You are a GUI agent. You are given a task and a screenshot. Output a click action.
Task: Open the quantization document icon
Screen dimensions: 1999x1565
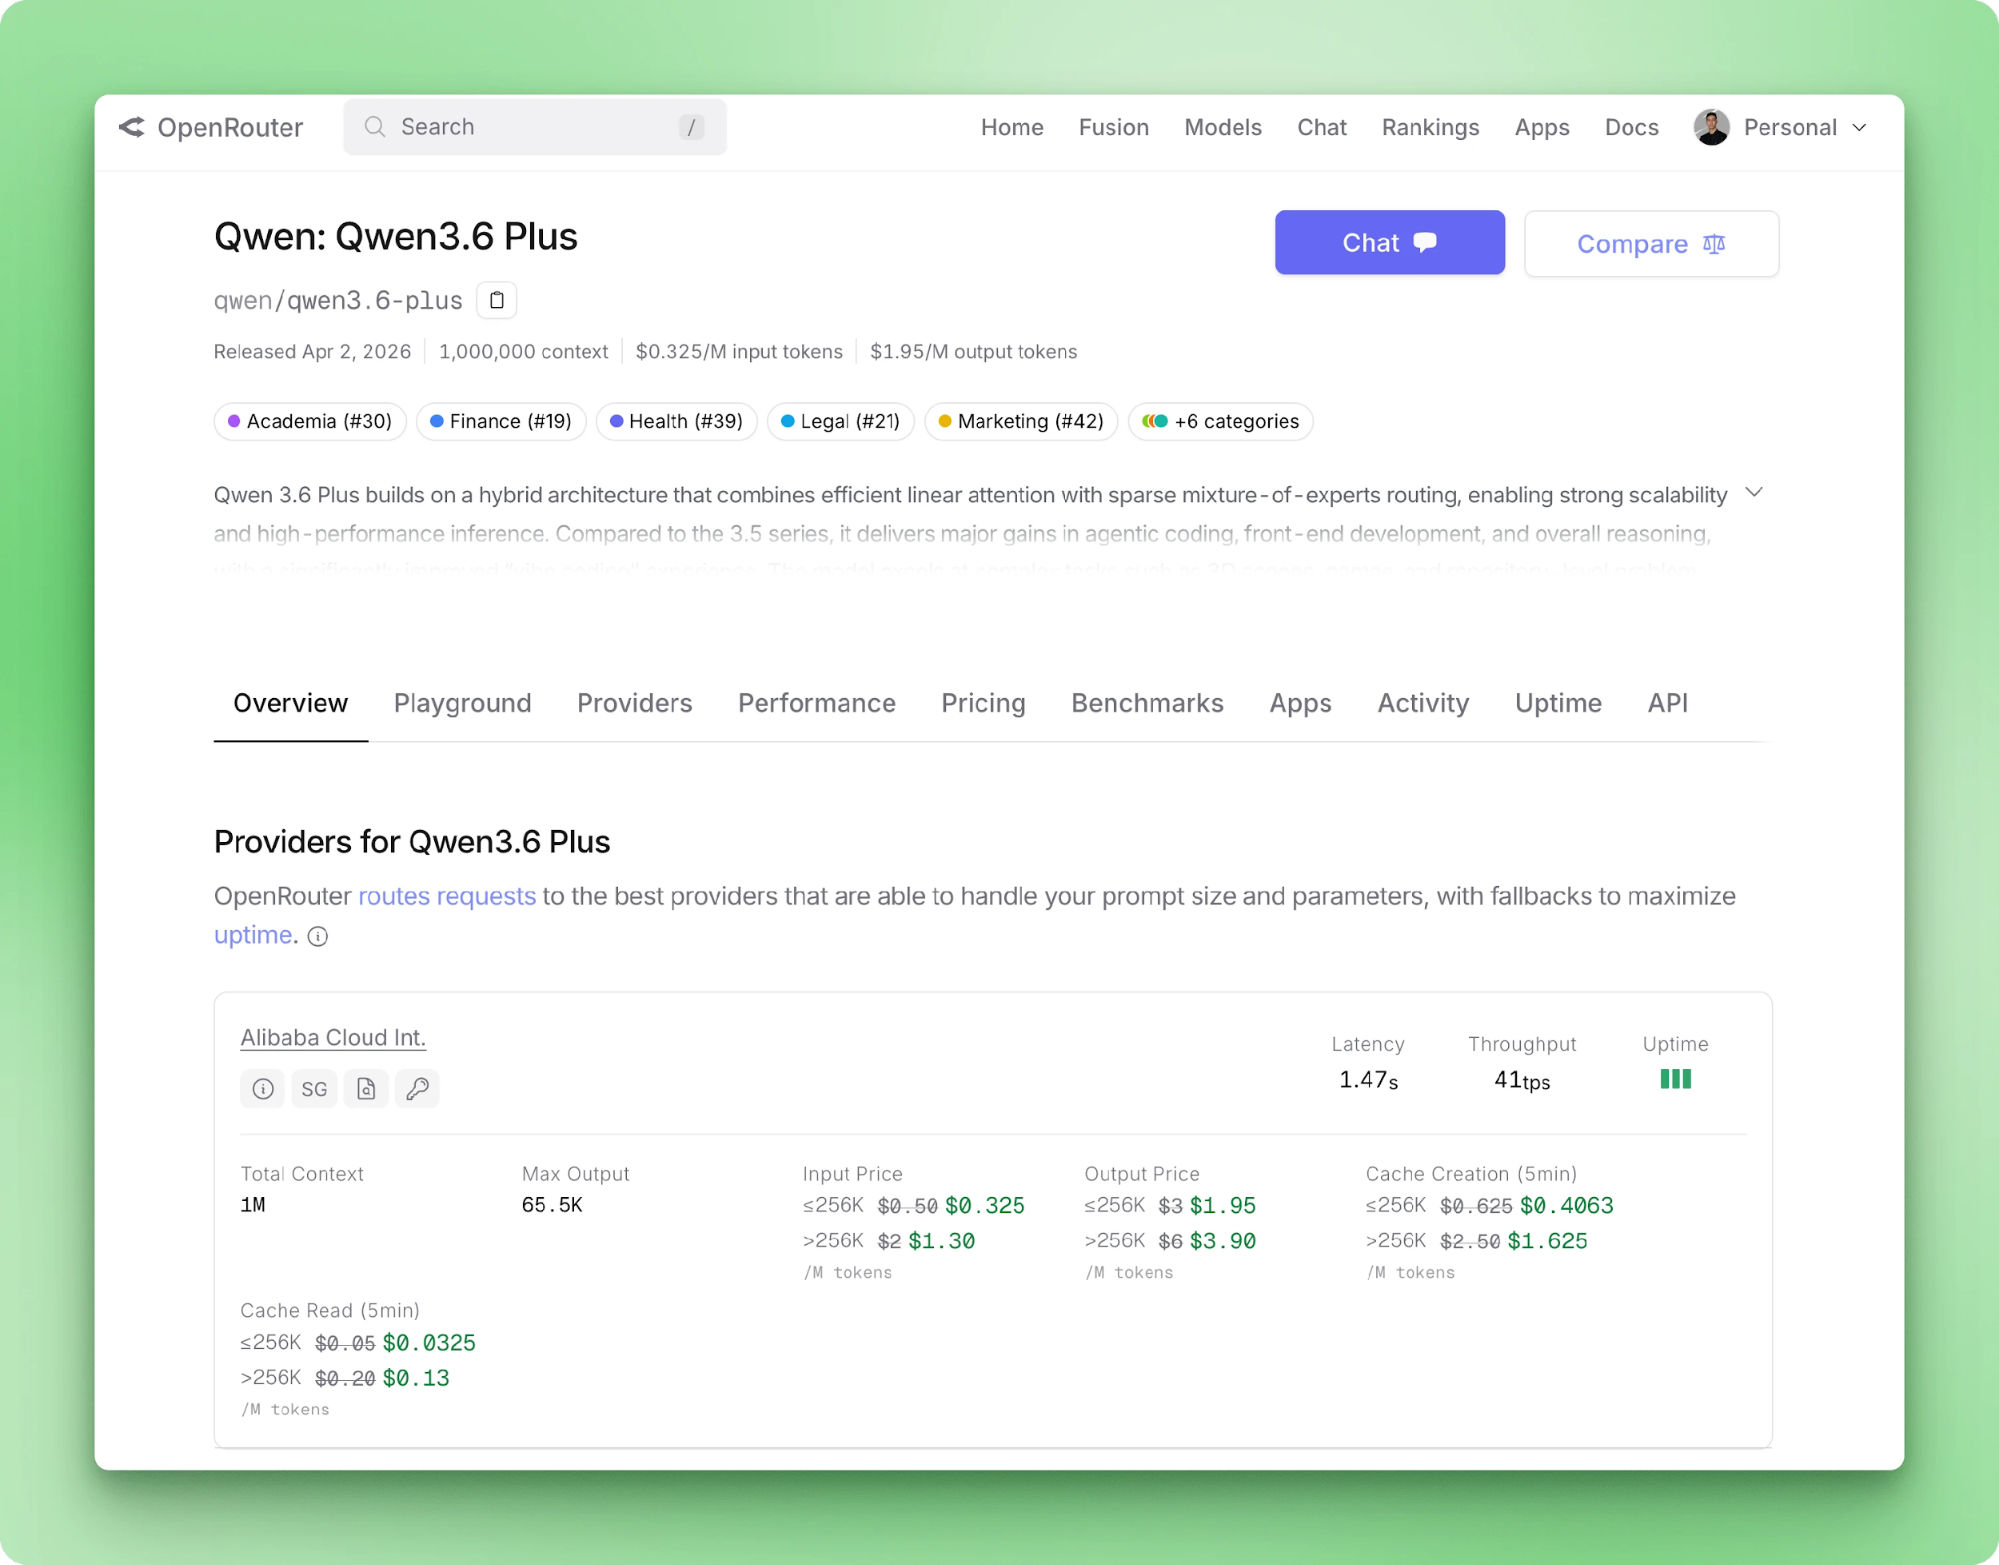pyautogui.click(x=366, y=1089)
